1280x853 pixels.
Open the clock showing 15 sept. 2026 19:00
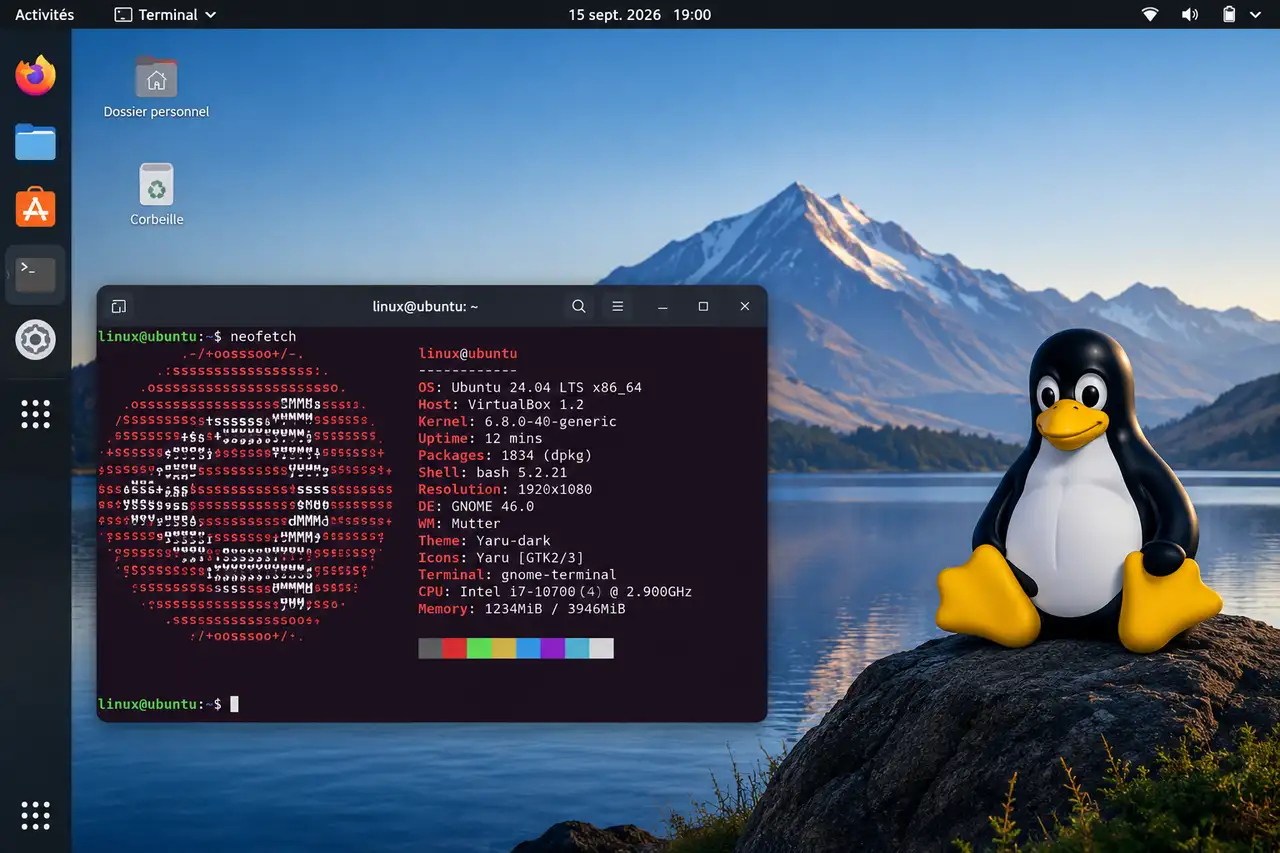coord(640,15)
